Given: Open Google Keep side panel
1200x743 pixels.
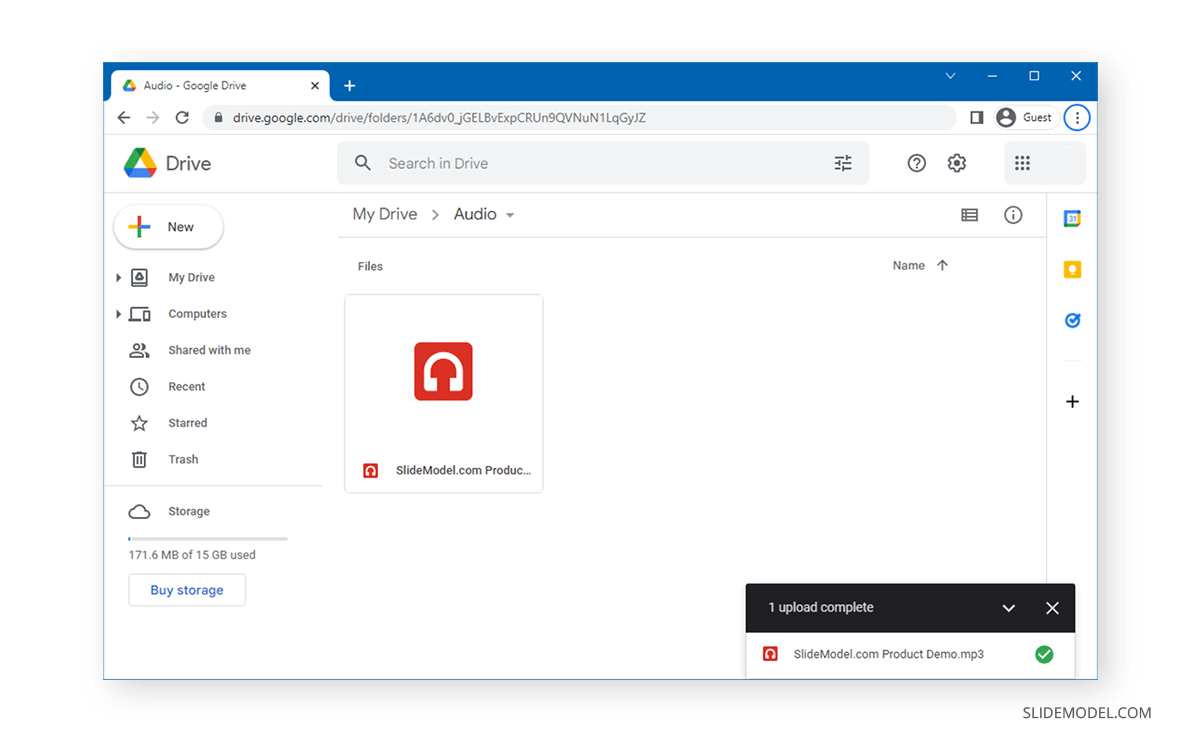Looking at the screenshot, I should coord(1072,269).
